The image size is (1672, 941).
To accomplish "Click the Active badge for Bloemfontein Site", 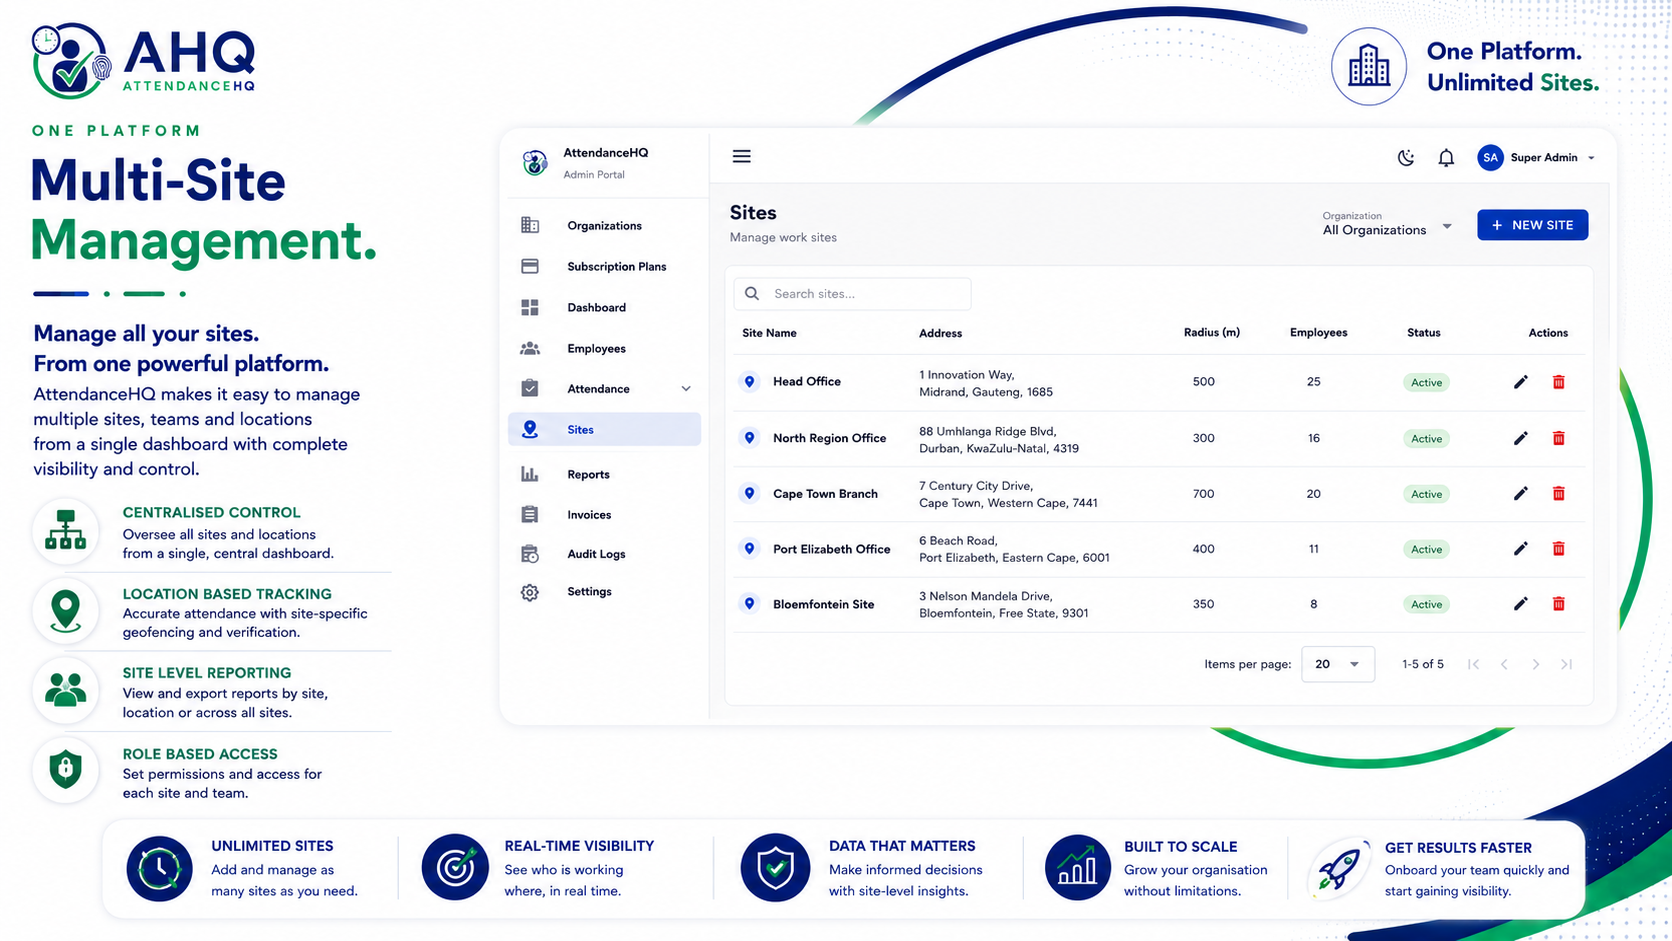I will [x=1426, y=604].
